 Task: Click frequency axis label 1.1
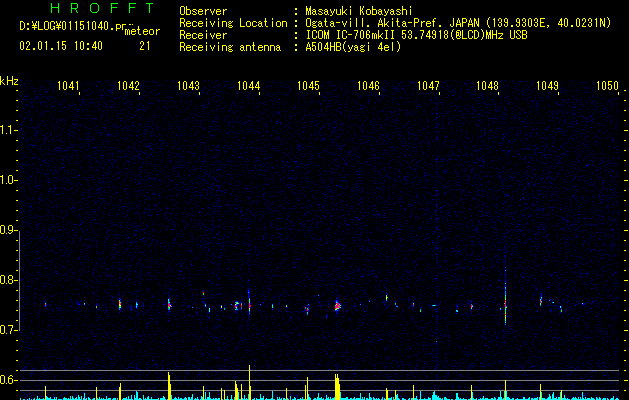pyautogui.click(x=7, y=130)
